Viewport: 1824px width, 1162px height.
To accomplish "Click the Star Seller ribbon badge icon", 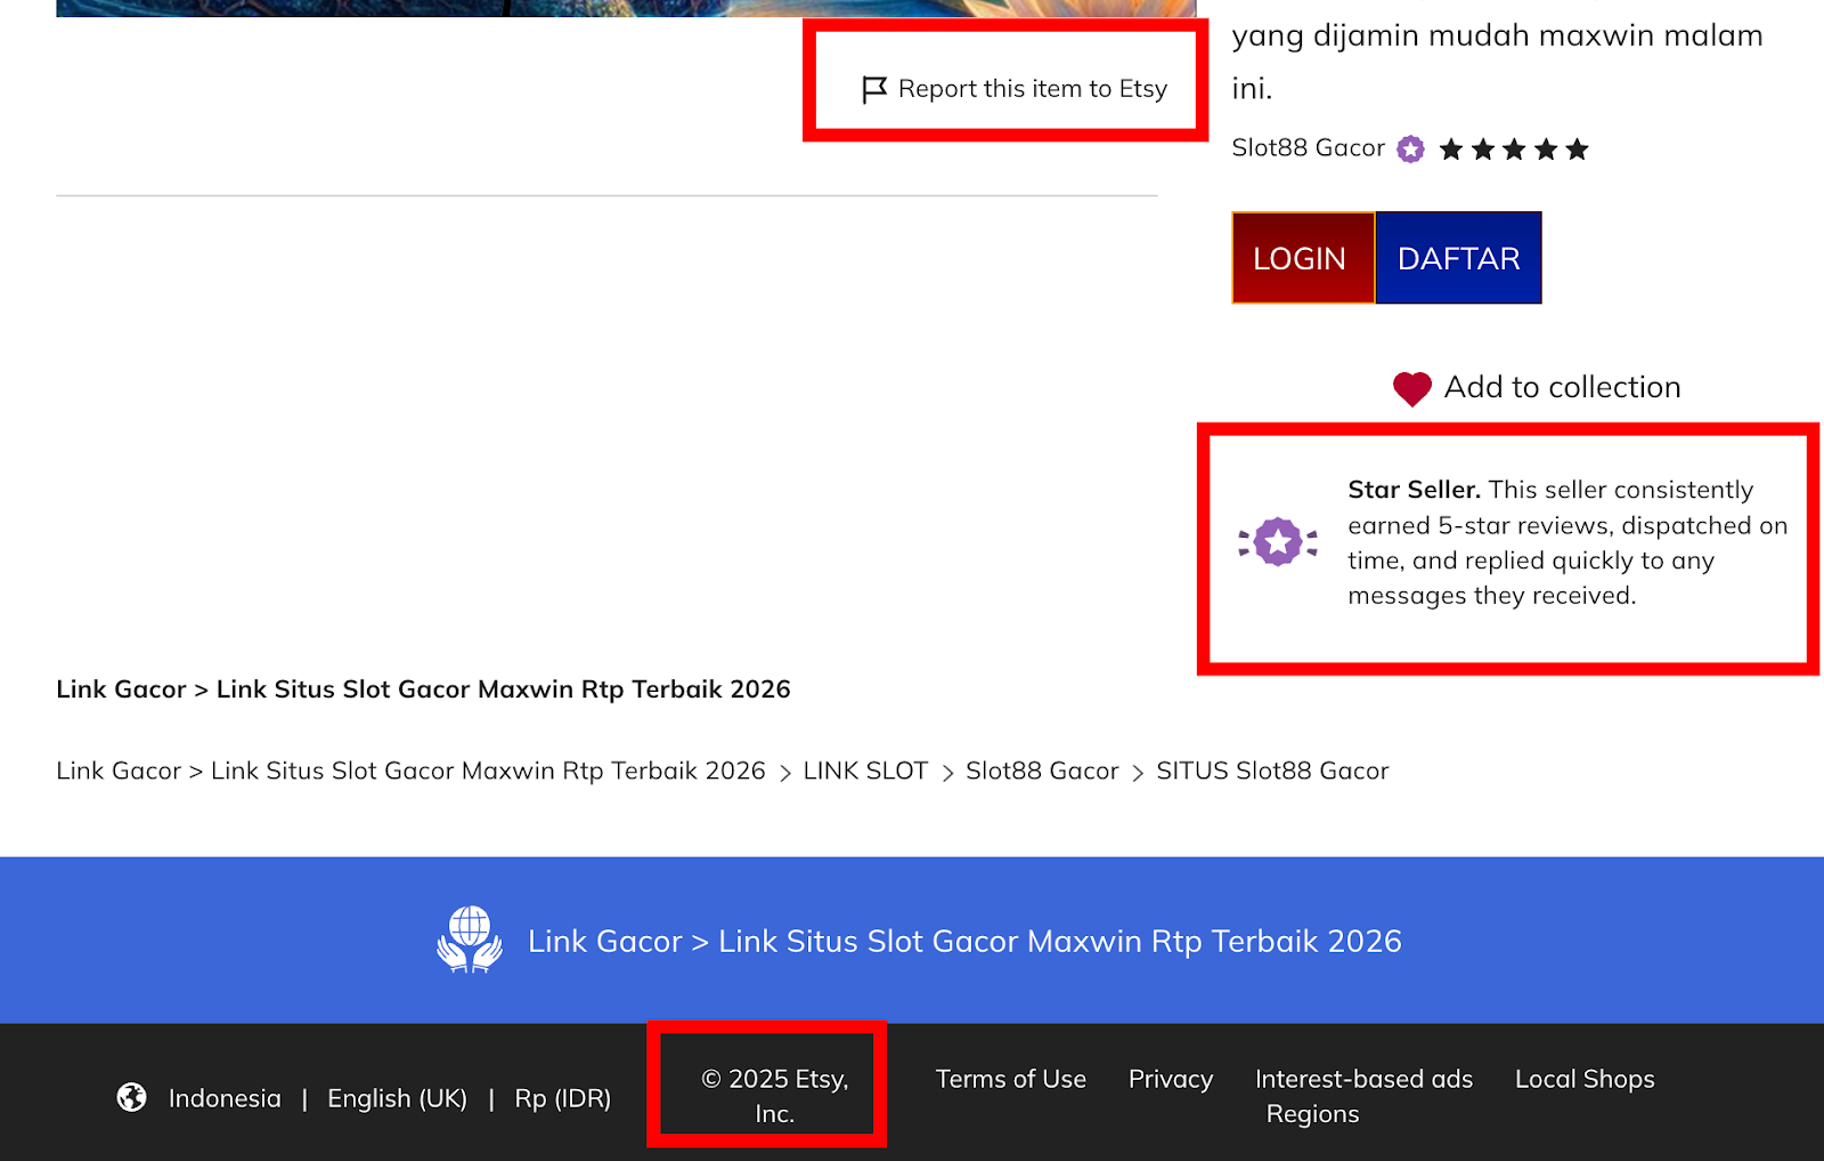I will (x=1277, y=541).
